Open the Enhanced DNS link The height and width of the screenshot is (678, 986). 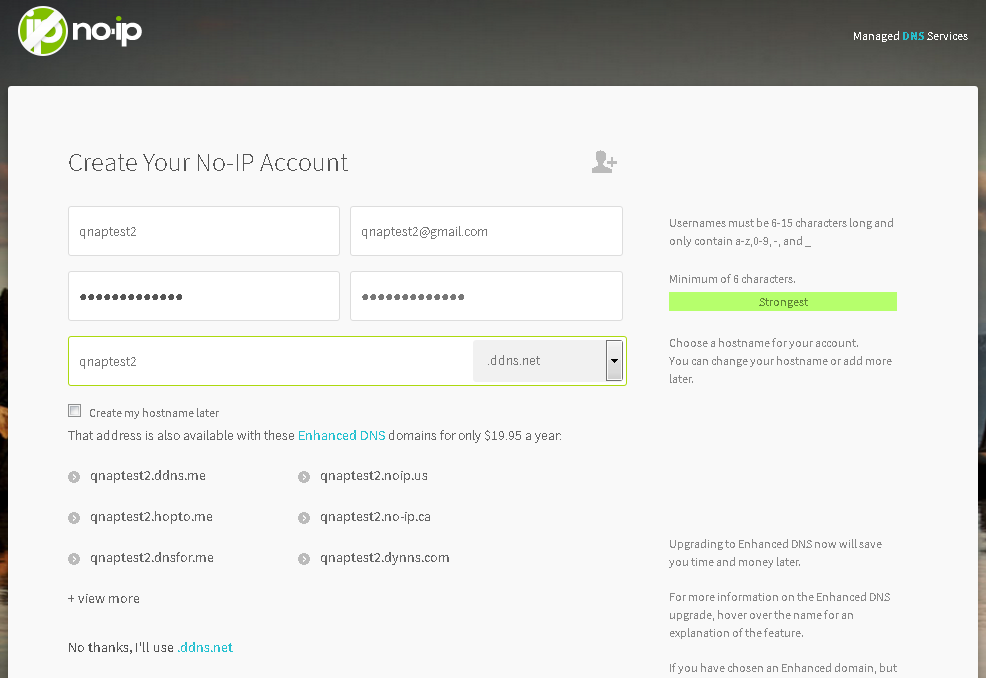341,435
